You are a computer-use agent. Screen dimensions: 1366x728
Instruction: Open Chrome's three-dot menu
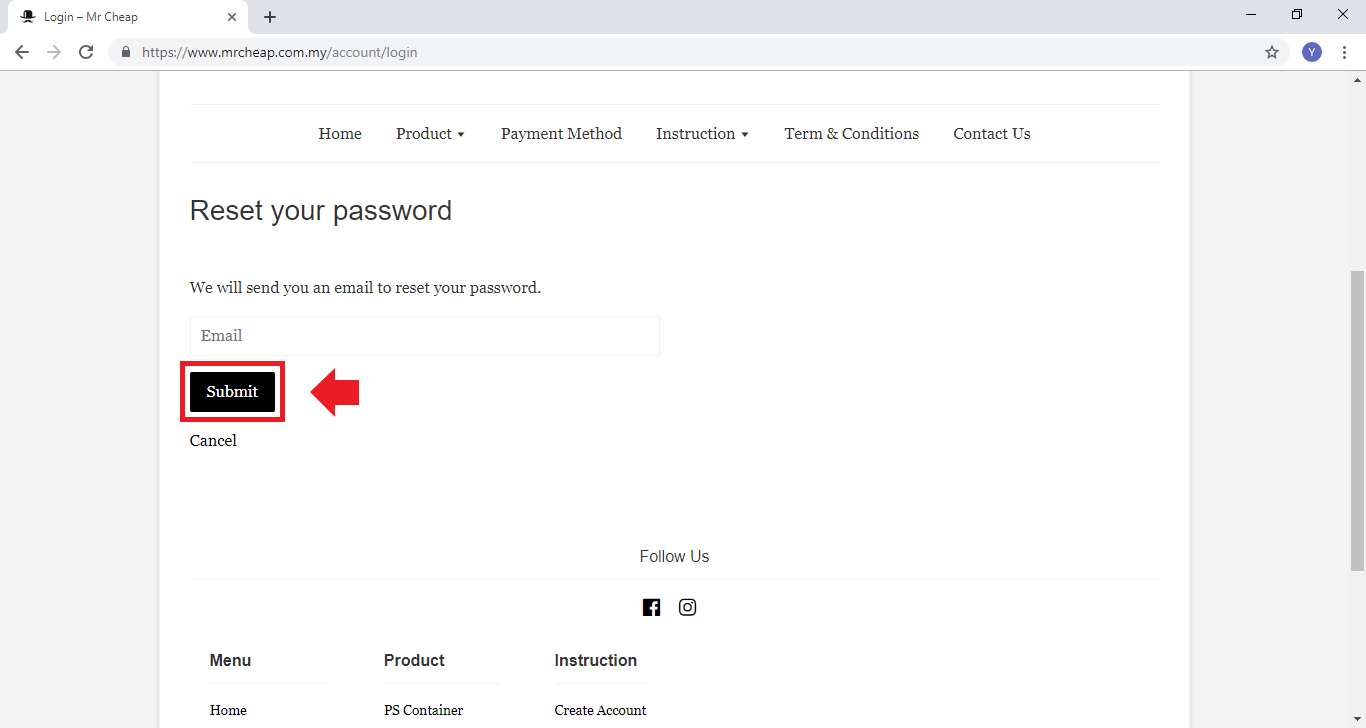1344,52
